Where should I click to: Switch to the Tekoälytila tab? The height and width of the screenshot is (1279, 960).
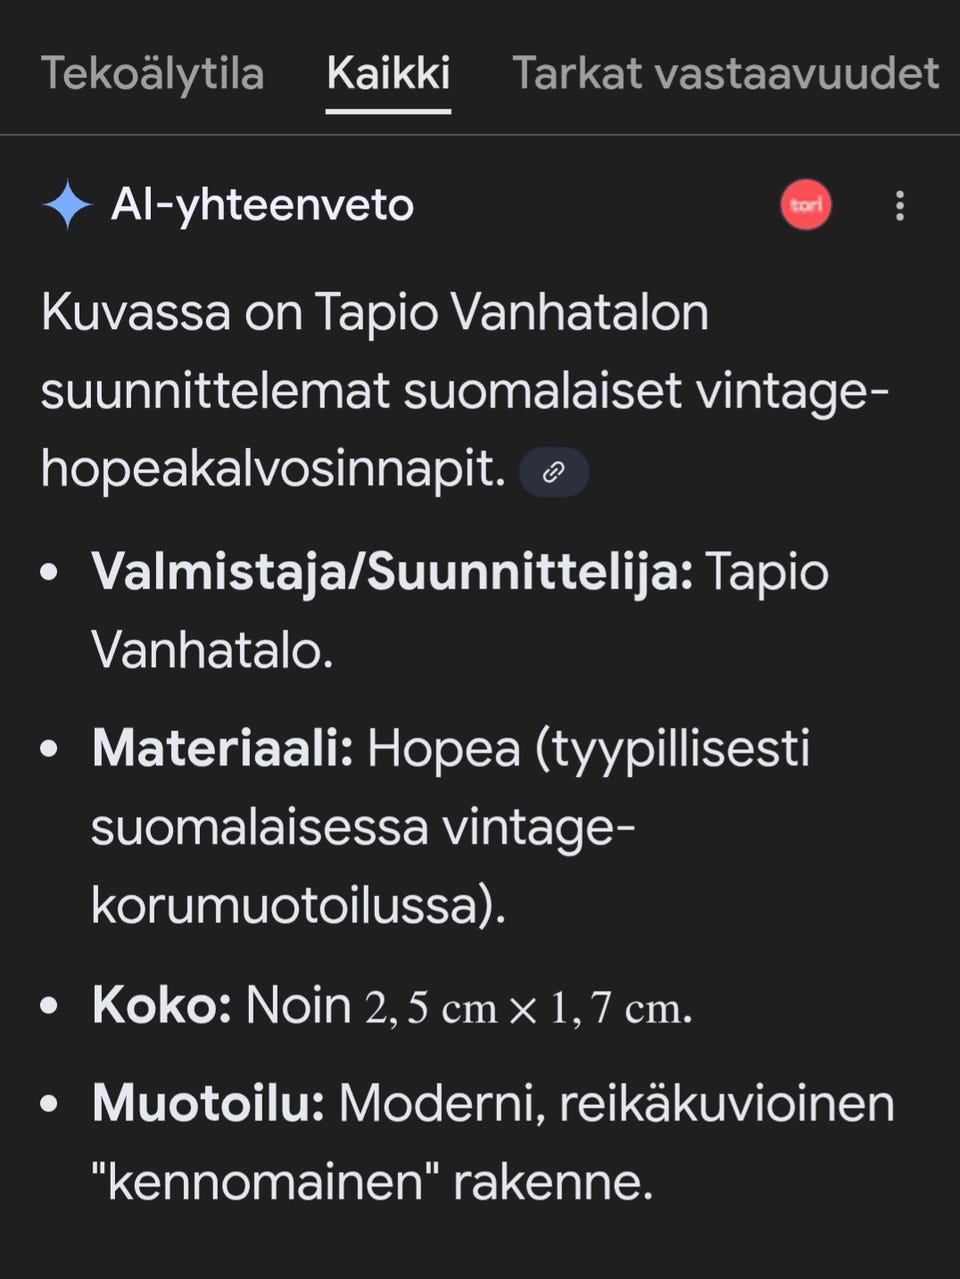pyautogui.click(x=152, y=74)
